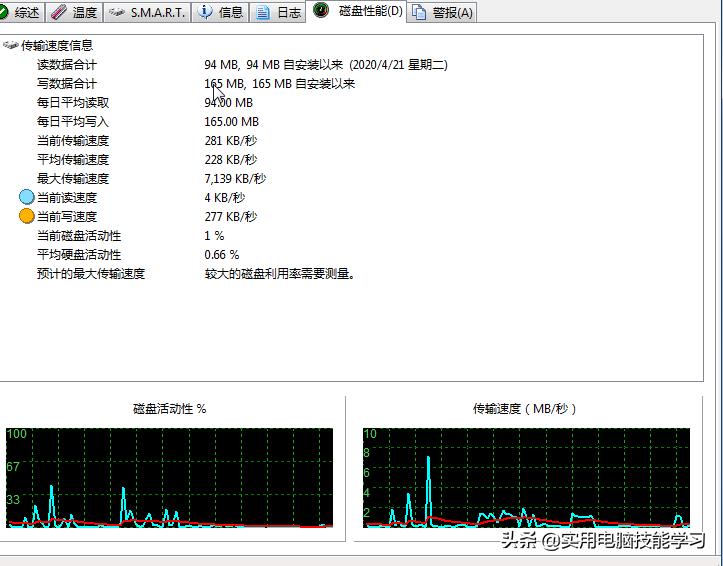
Task: Open the 警报(A) alerts tab
Action: coord(442,12)
